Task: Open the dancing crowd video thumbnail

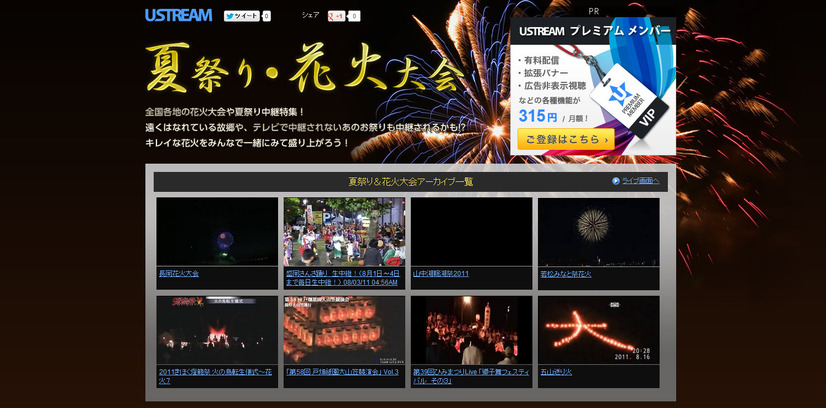Action: 345,232
